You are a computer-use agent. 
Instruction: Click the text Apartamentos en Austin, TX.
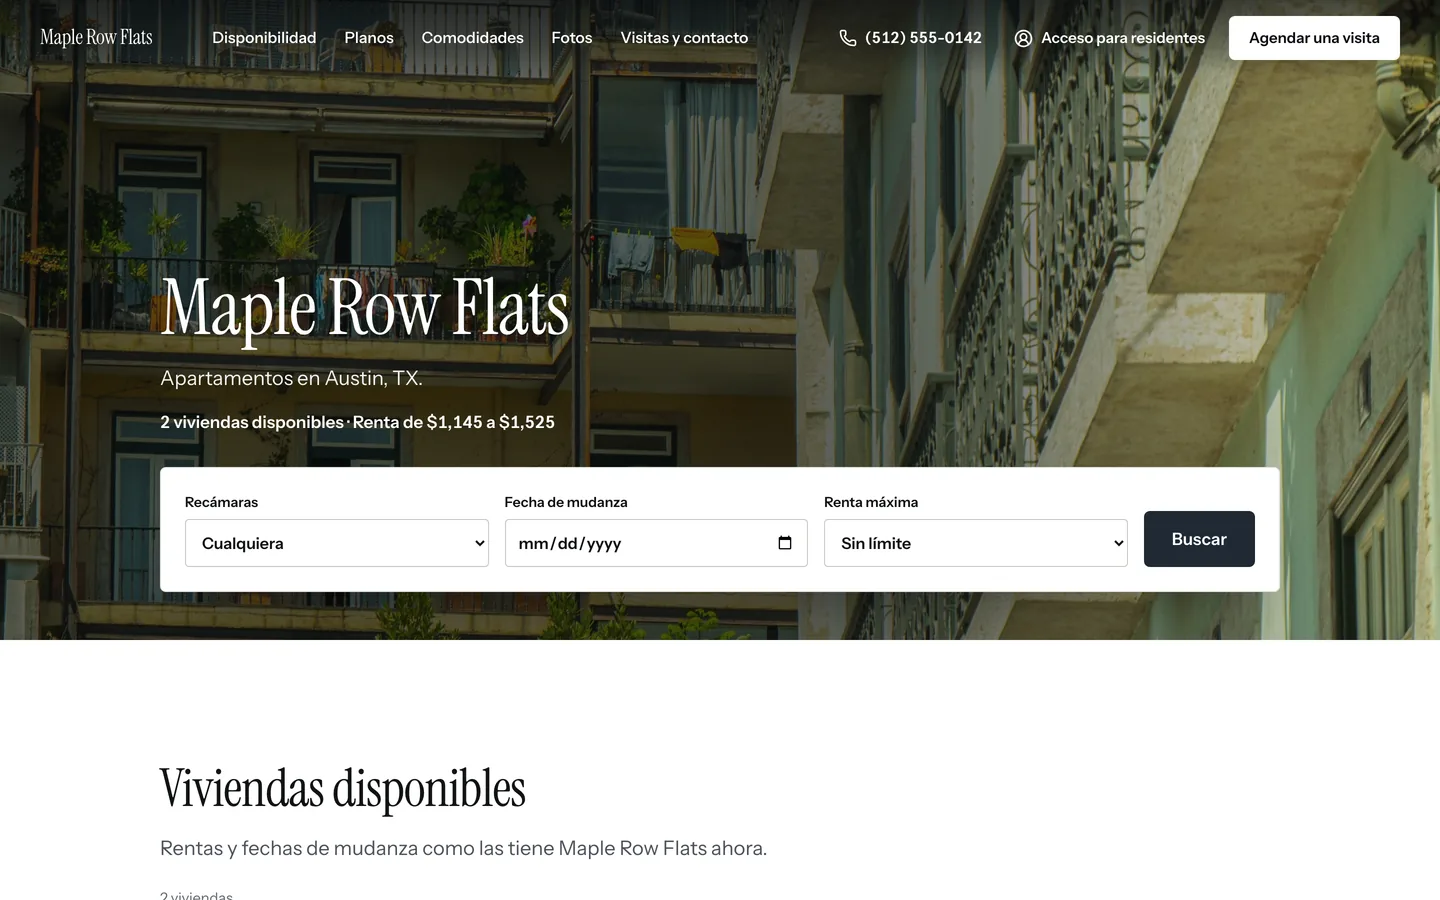click(x=292, y=378)
